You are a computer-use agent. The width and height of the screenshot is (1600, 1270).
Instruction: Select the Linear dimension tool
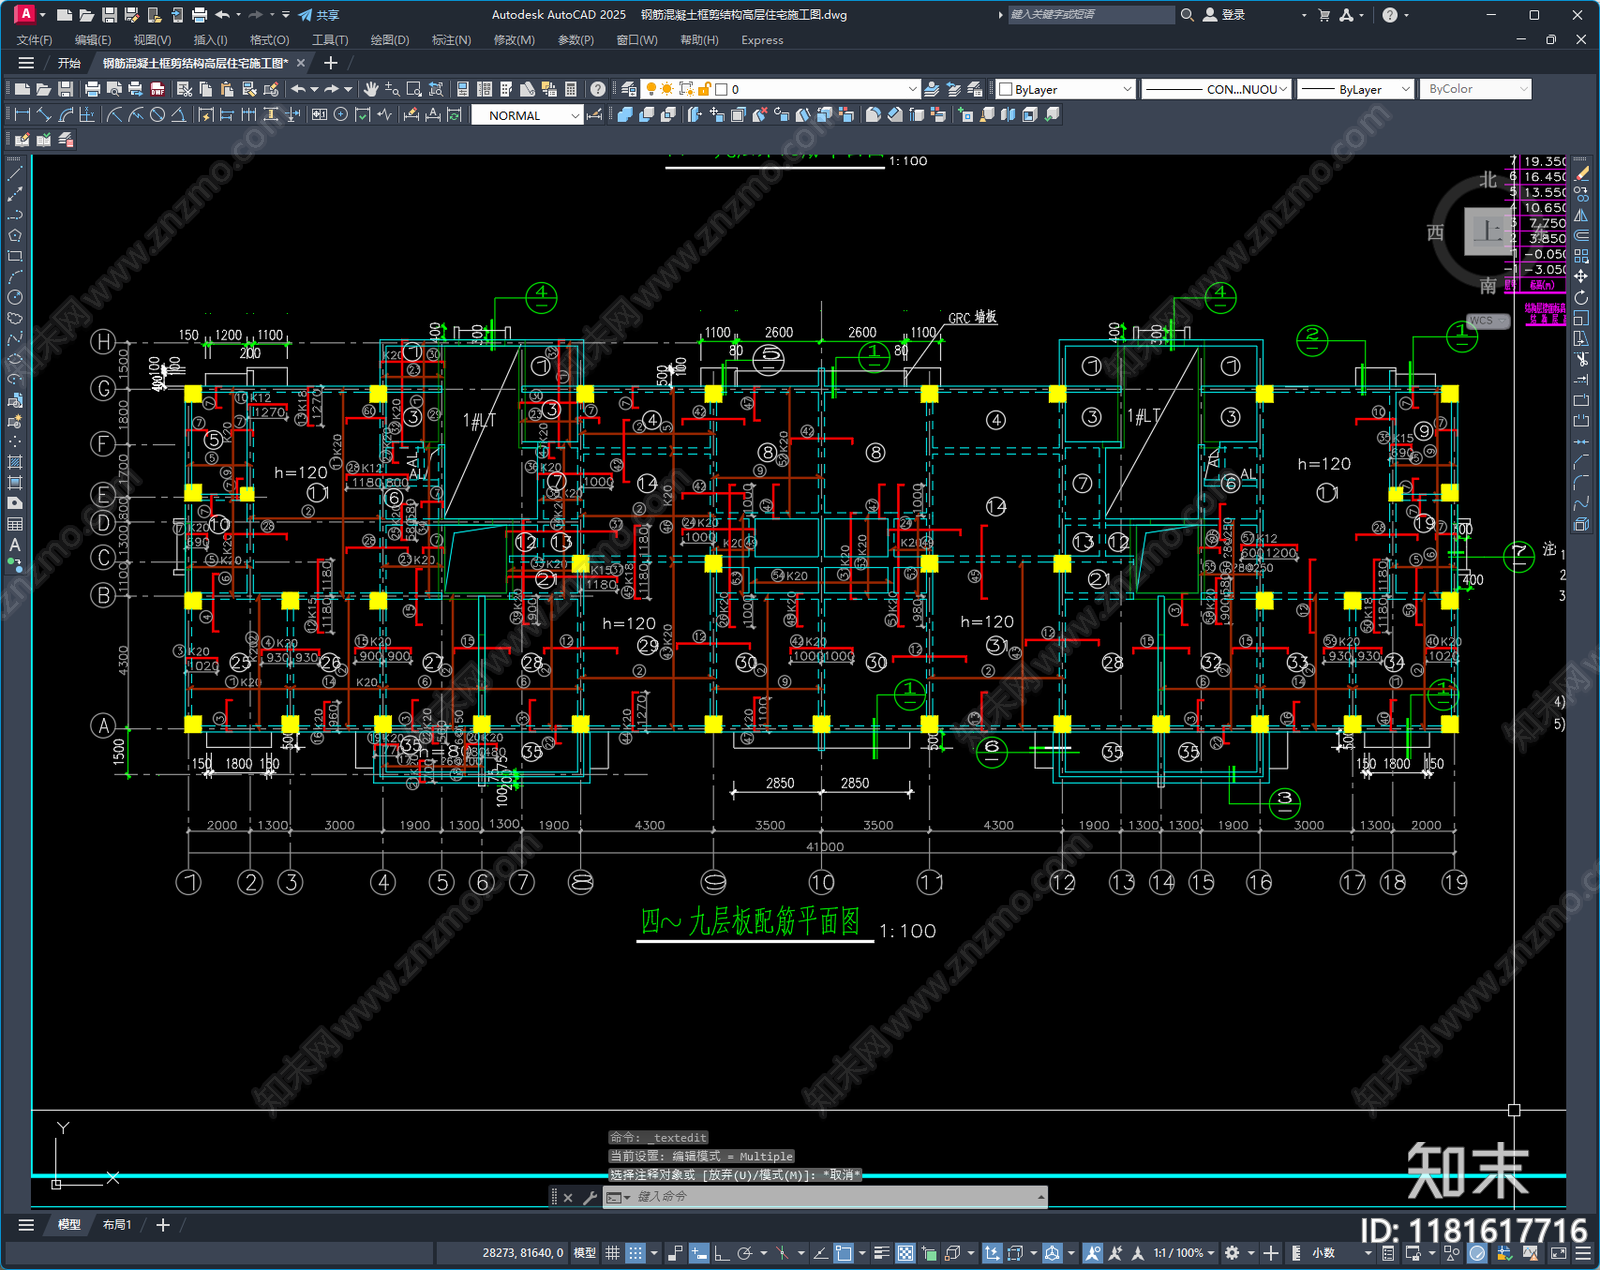22,115
